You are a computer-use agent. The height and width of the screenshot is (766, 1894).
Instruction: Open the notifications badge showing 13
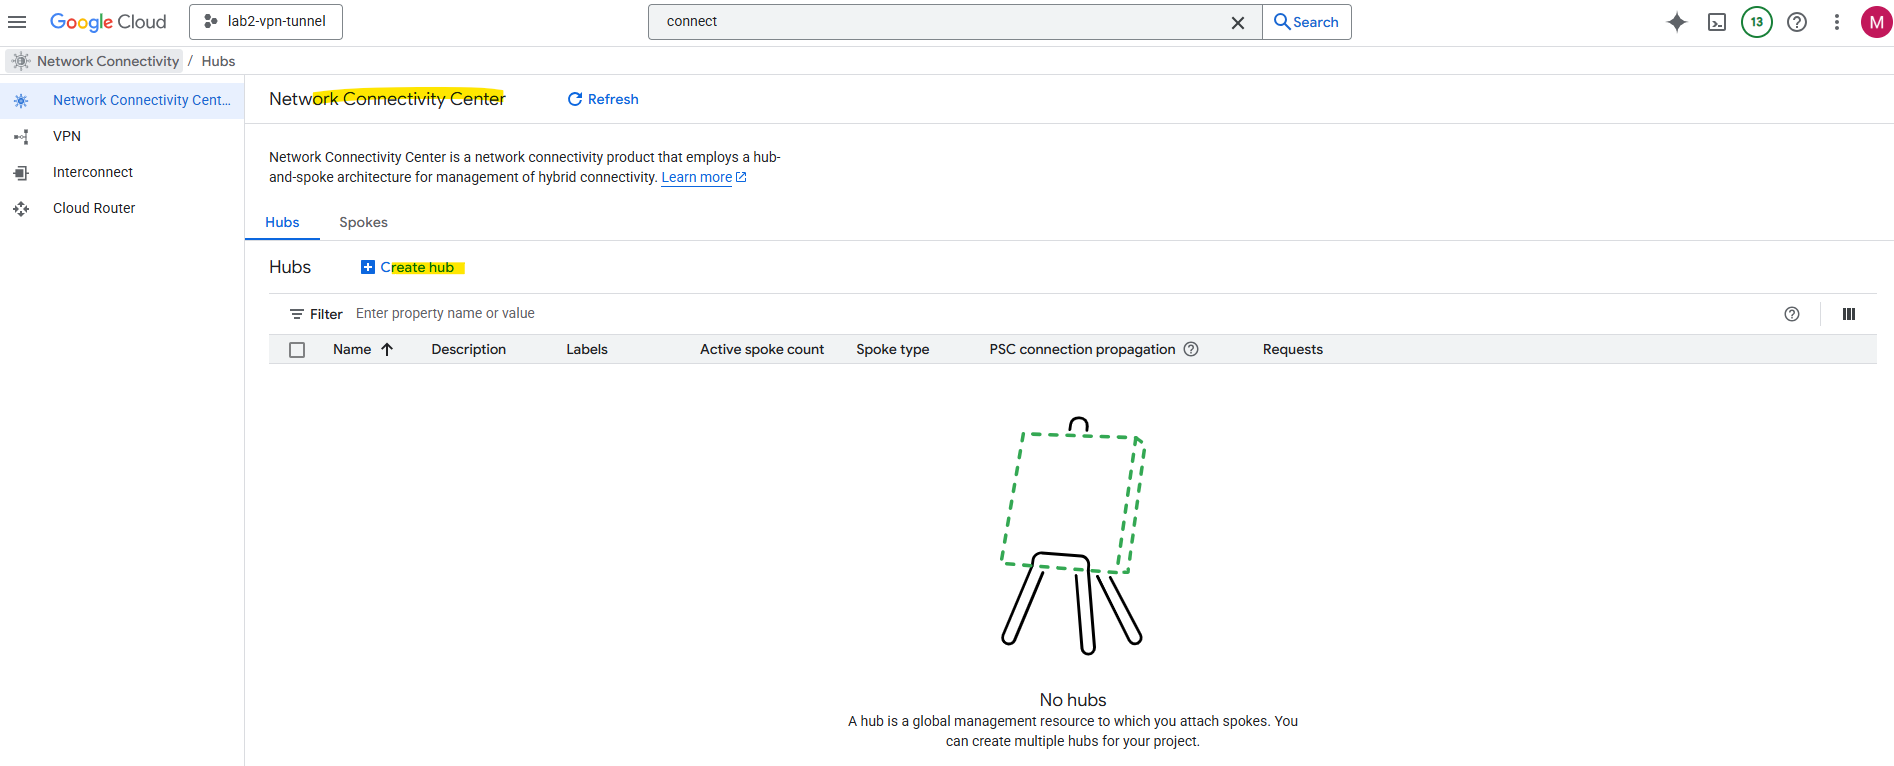1757,22
